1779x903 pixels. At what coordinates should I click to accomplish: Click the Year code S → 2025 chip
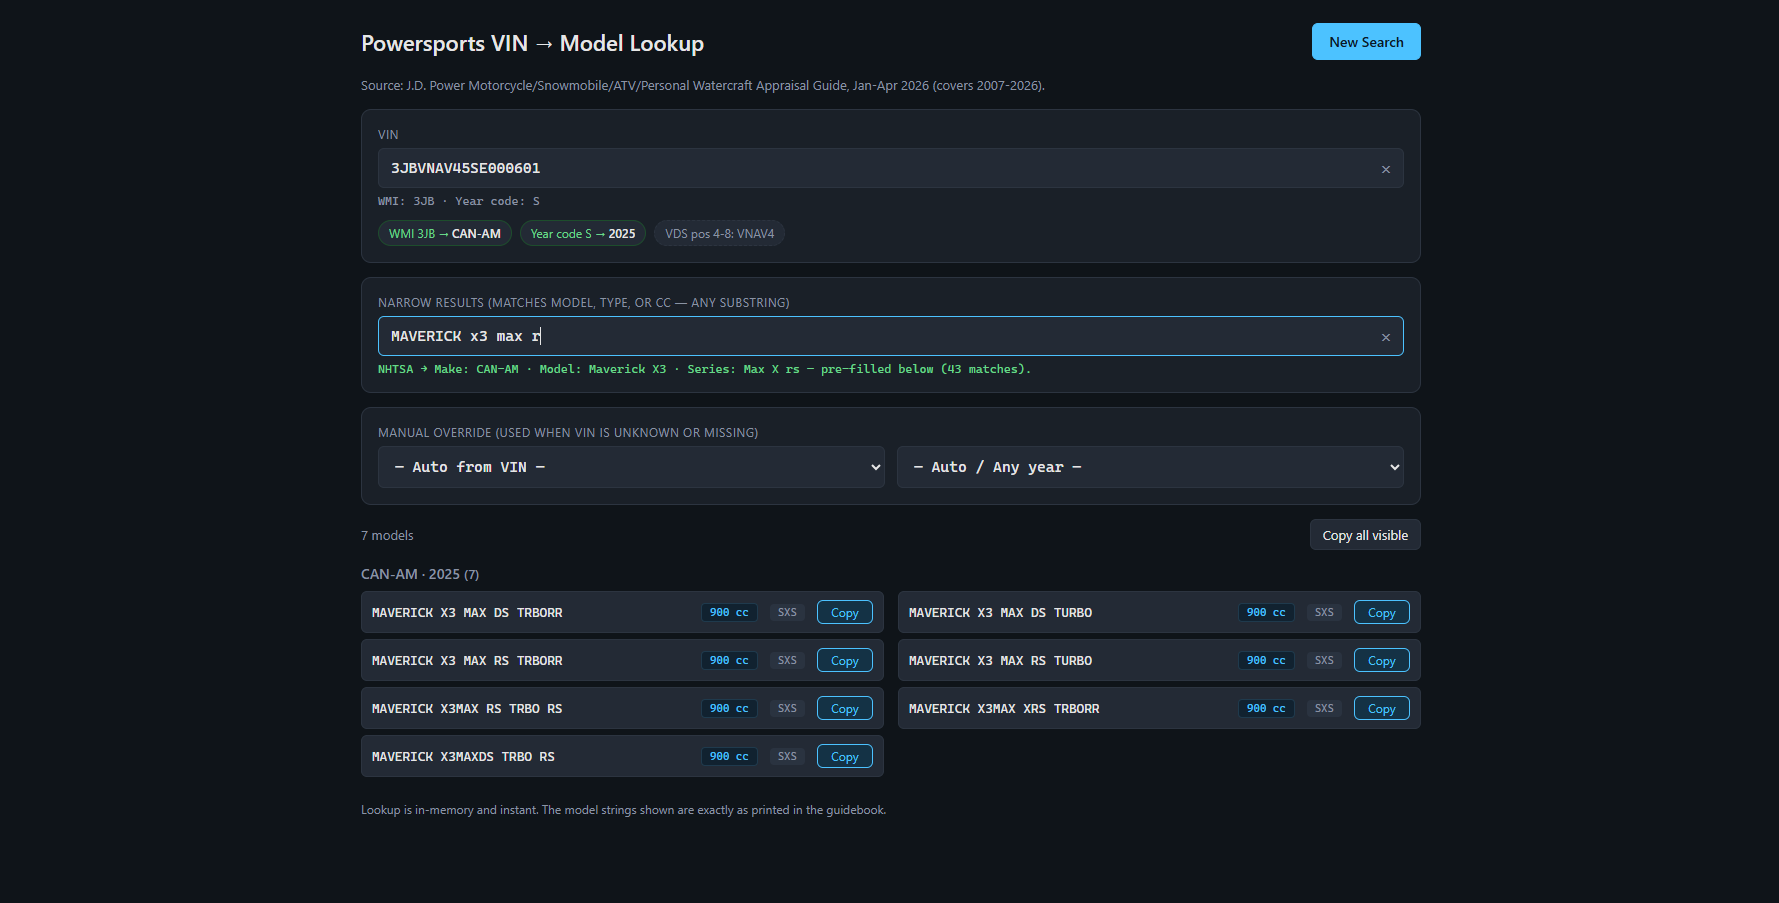point(583,233)
